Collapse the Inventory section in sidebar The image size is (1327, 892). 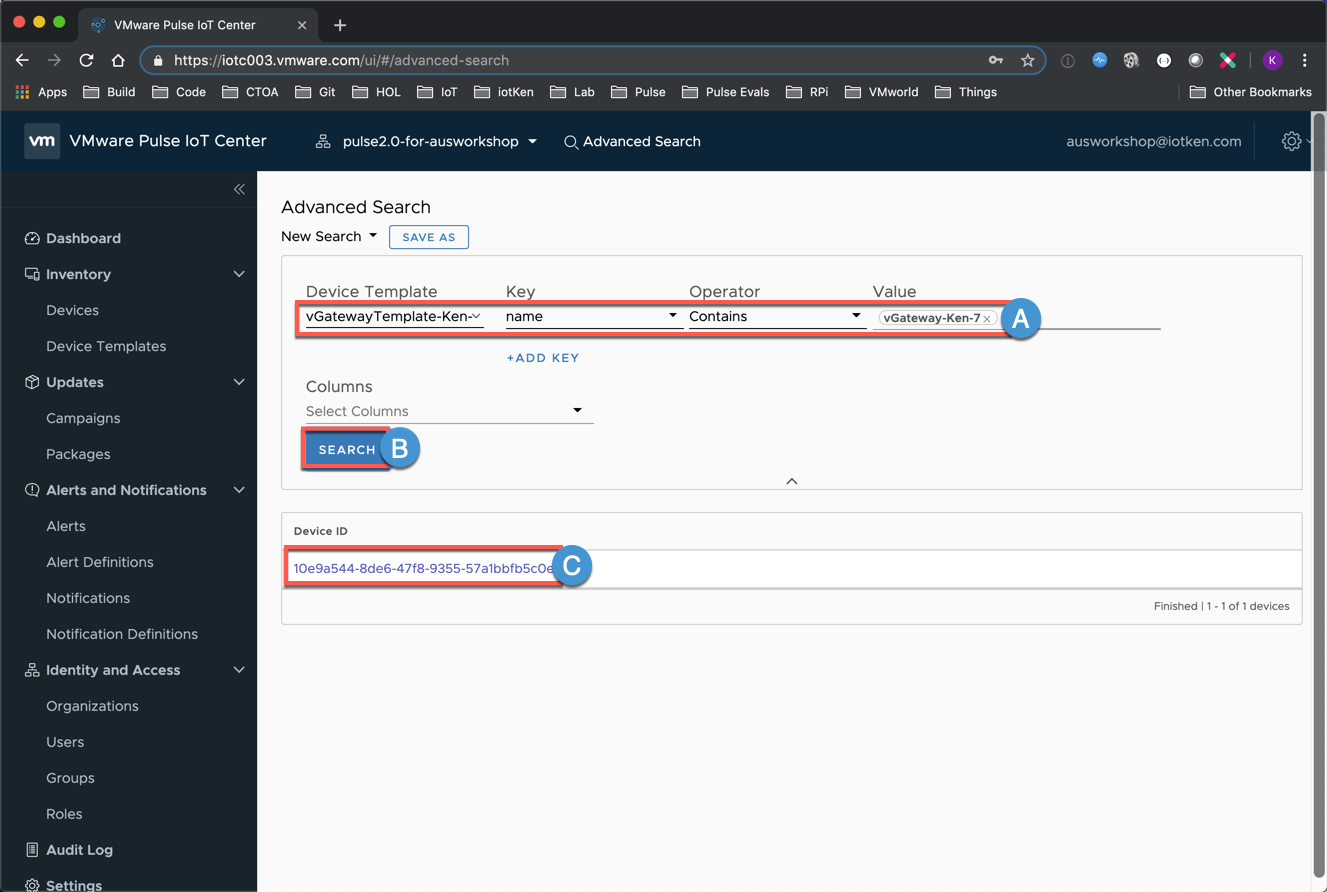click(x=239, y=274)
